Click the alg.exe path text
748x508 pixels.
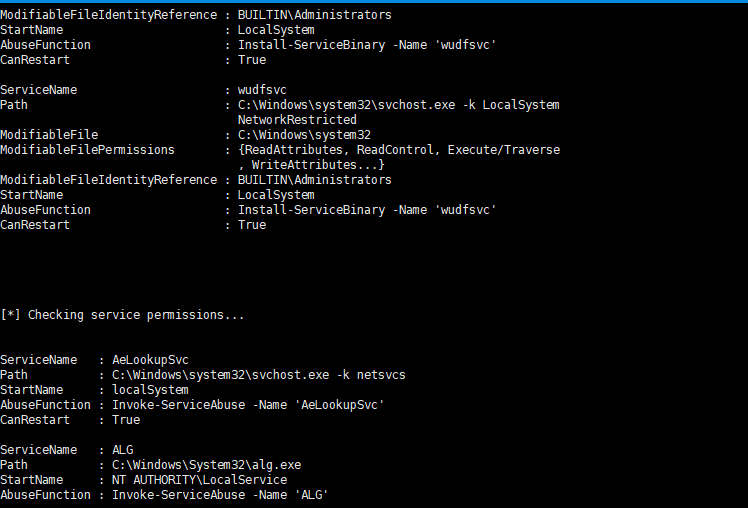coord(206,465)
